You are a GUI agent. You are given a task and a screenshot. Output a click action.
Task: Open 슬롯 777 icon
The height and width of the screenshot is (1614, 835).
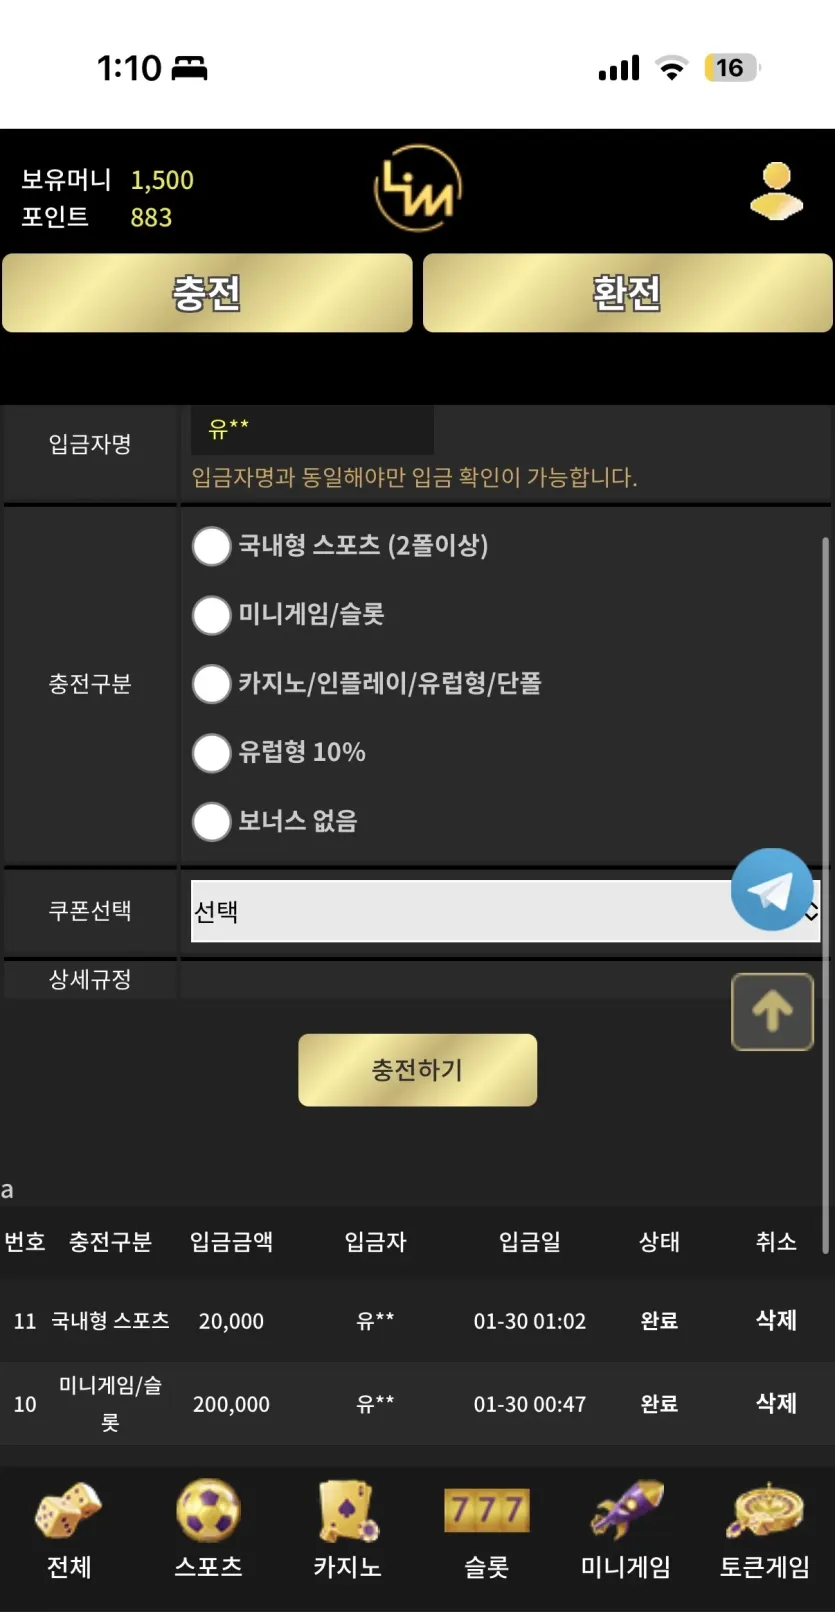[487, 1510]
